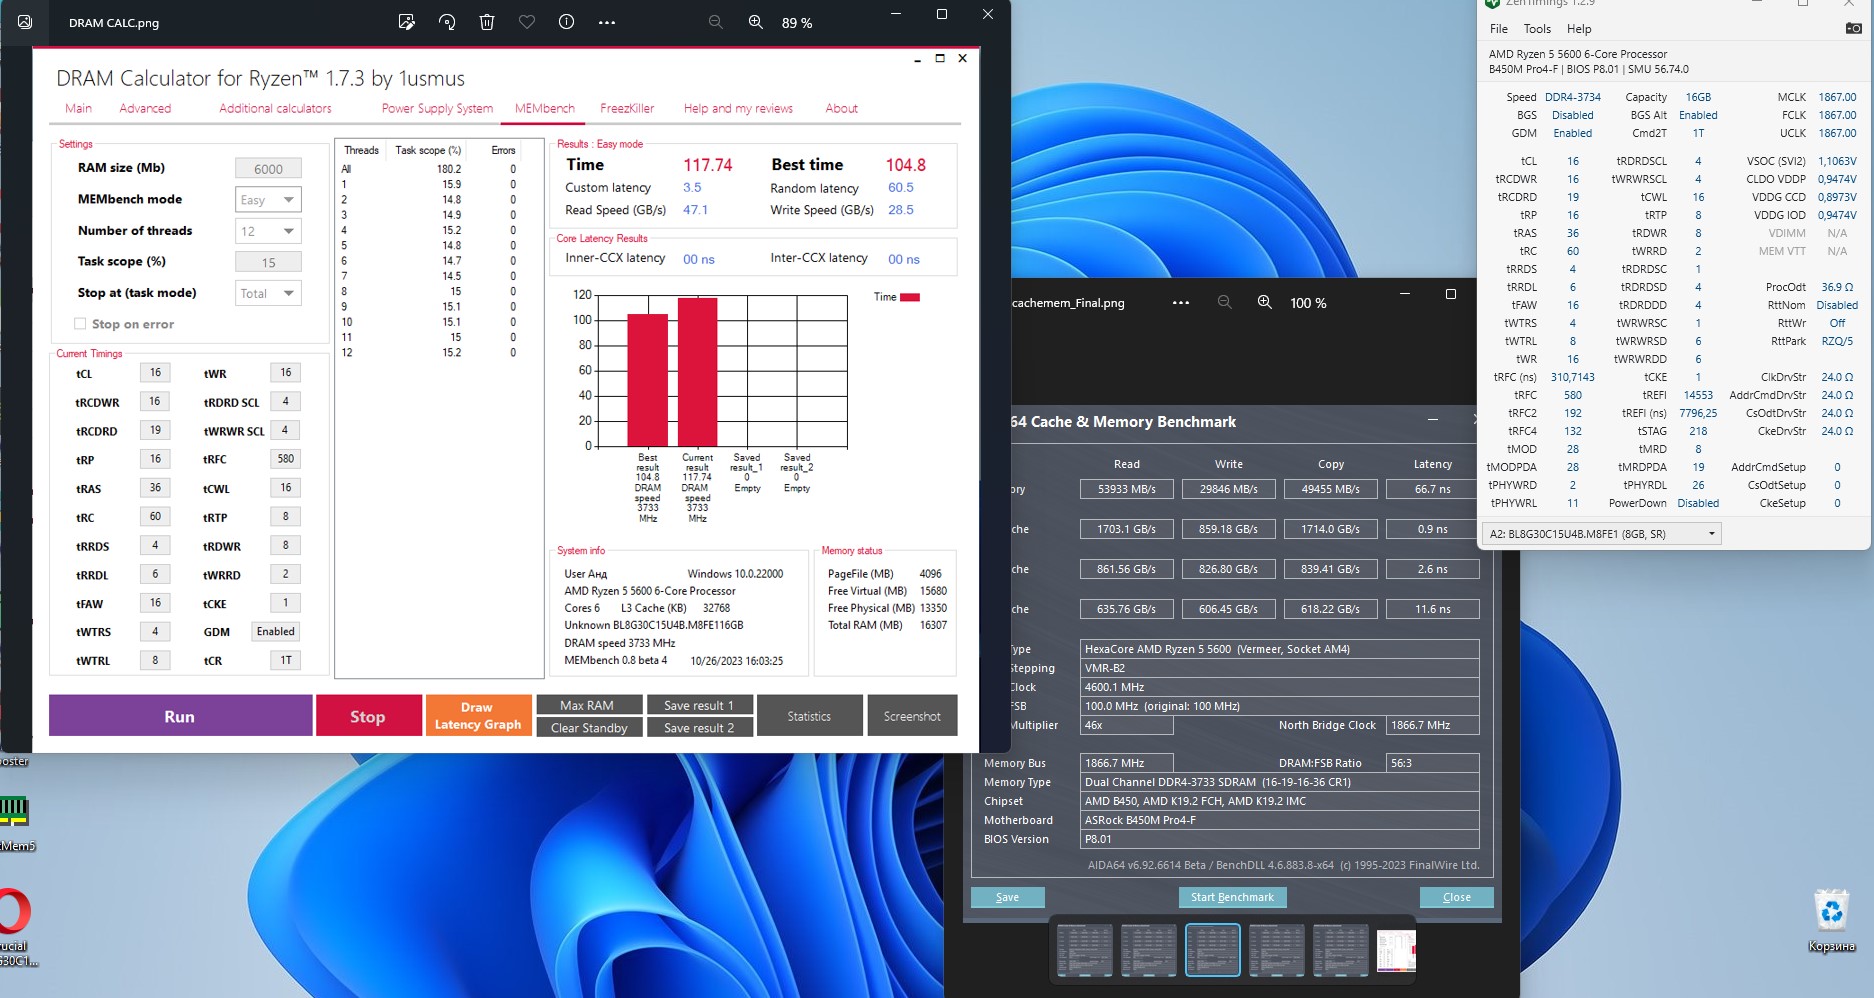This screenshot has width=1874, height=998.
Task: Click the Save button in AIDA64 benchmark
Action: [1007, 897]
